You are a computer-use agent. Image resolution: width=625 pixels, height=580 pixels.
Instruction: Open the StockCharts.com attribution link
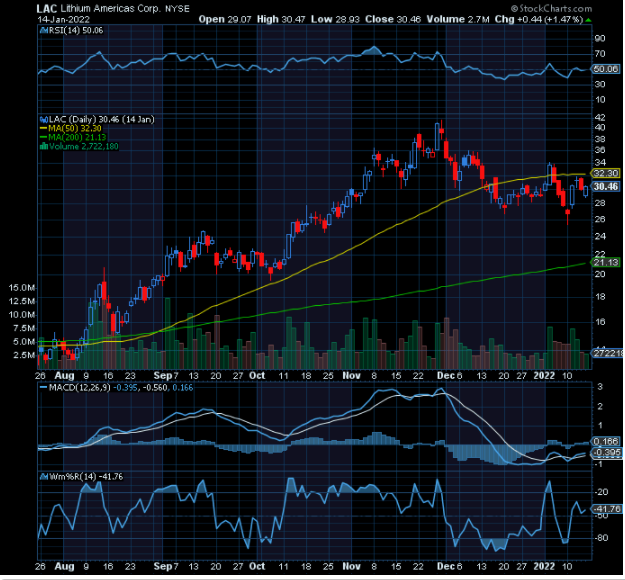[x=551, y=8]
